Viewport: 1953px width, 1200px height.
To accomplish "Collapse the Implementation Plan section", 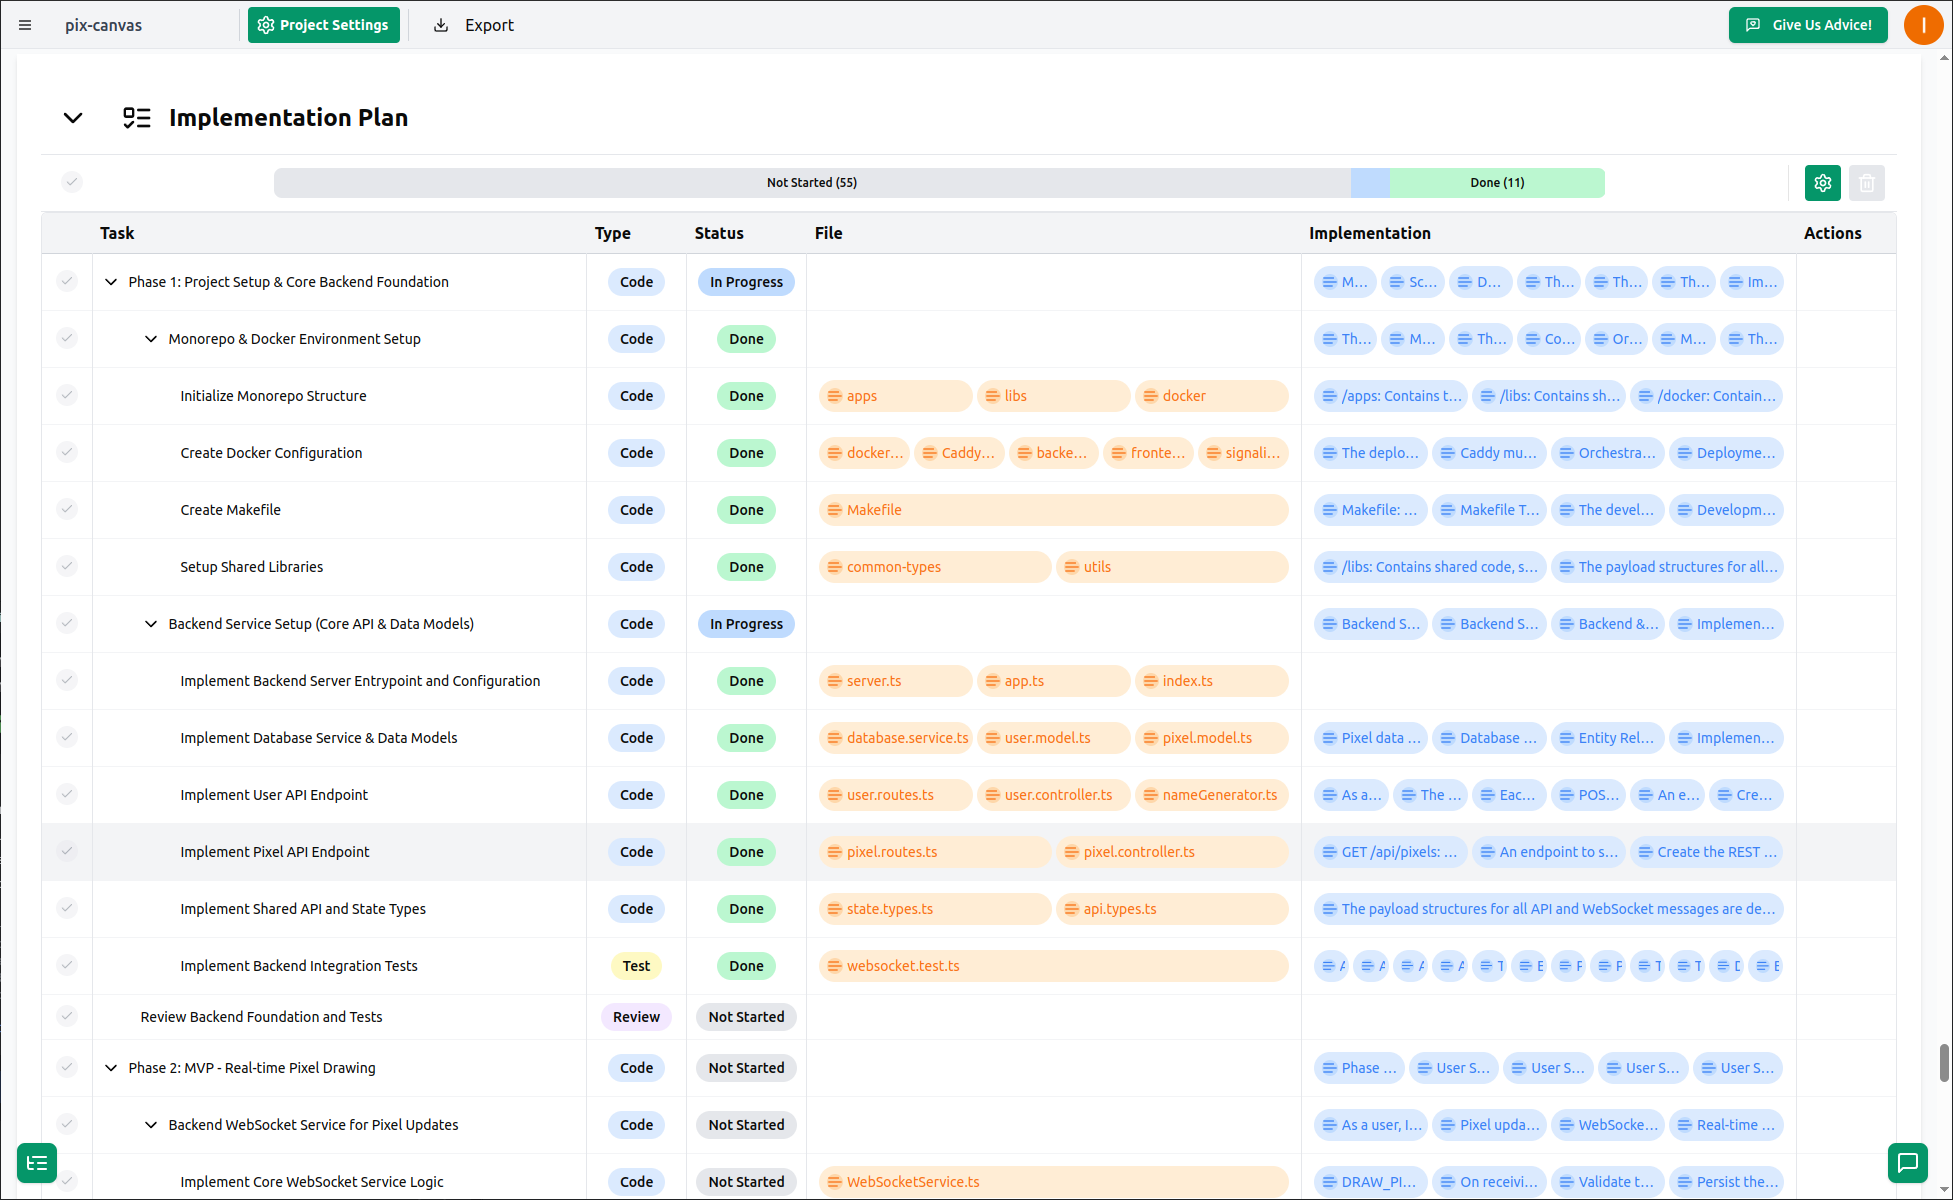I will point(72,117).
